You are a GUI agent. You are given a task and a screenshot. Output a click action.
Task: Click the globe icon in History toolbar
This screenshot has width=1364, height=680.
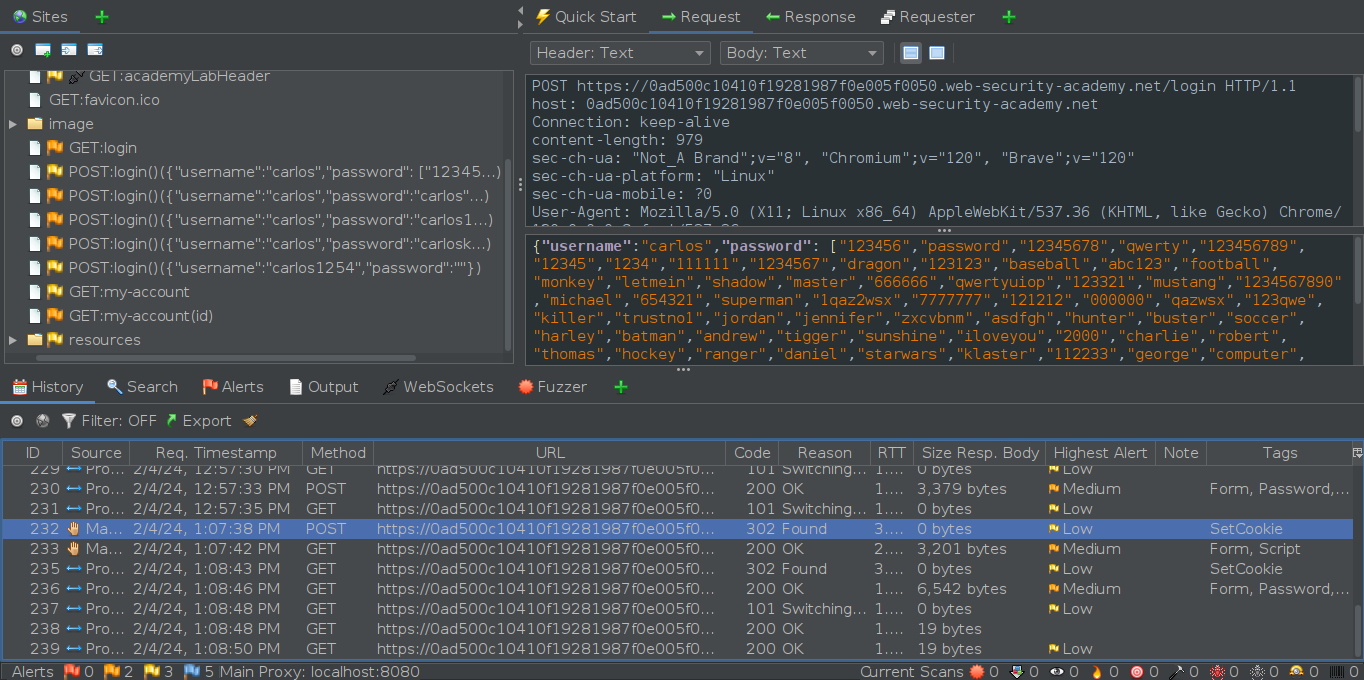coord(43,421)
